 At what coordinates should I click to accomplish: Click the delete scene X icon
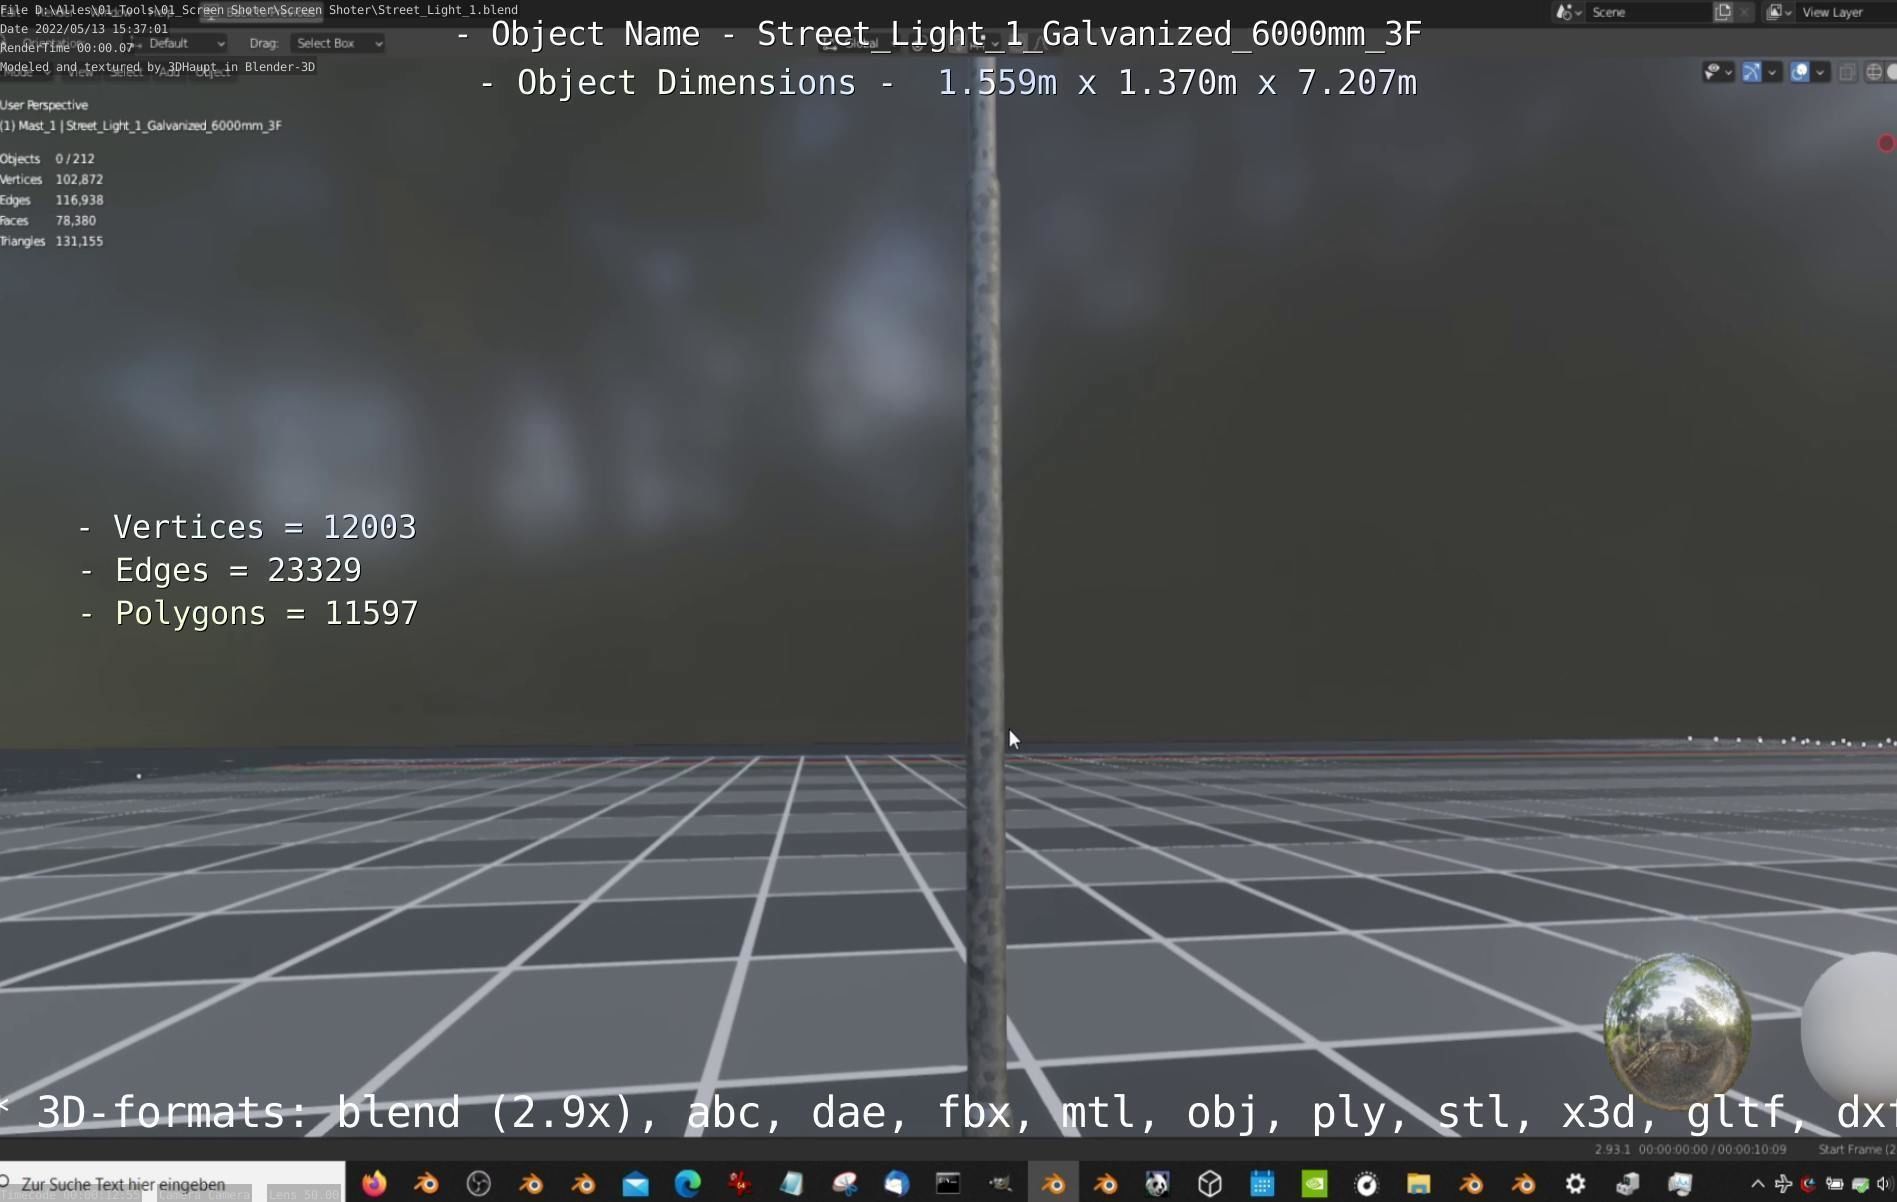click(1744, 12)
